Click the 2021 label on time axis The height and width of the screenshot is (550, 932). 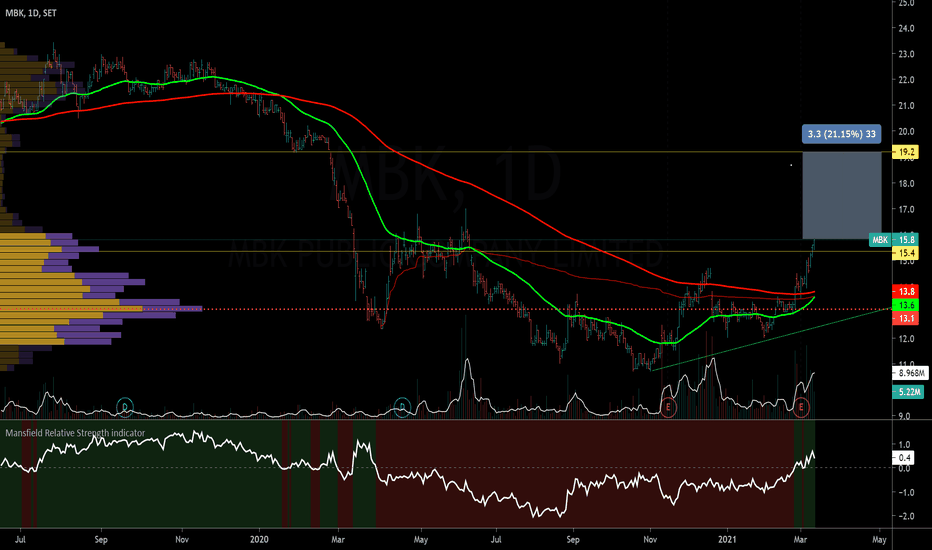pos(728,539)
